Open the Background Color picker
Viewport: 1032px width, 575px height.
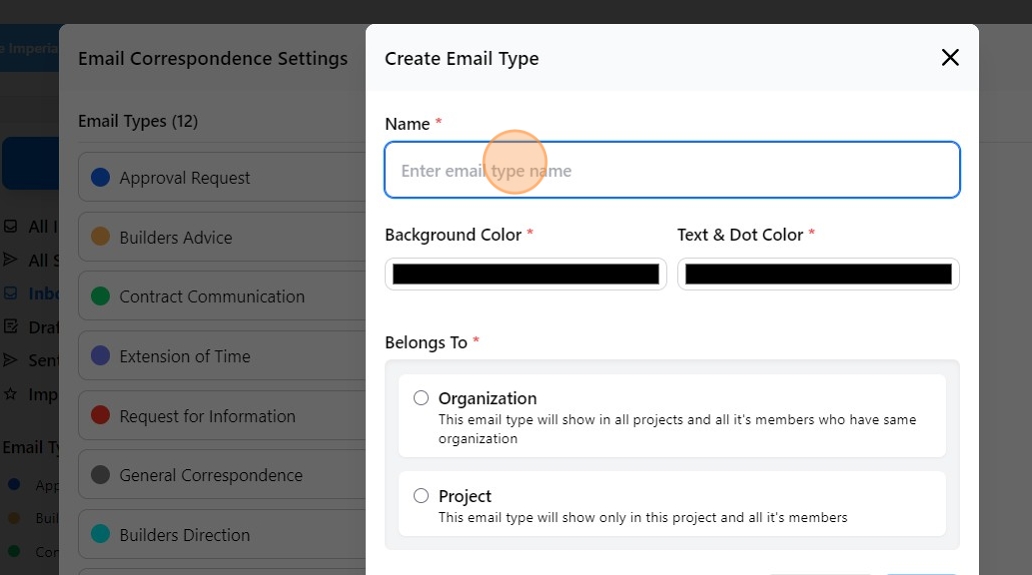(526, 274)
